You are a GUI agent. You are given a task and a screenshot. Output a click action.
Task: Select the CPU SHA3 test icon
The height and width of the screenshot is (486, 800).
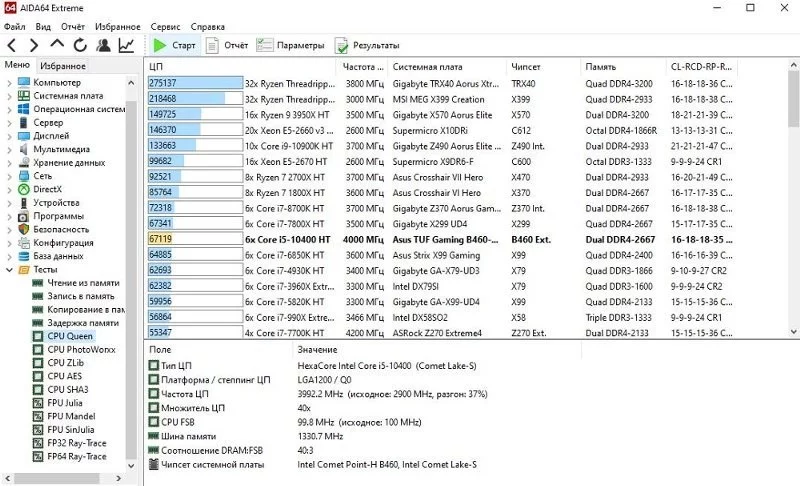pyautogui.click(x=38, y=390)
